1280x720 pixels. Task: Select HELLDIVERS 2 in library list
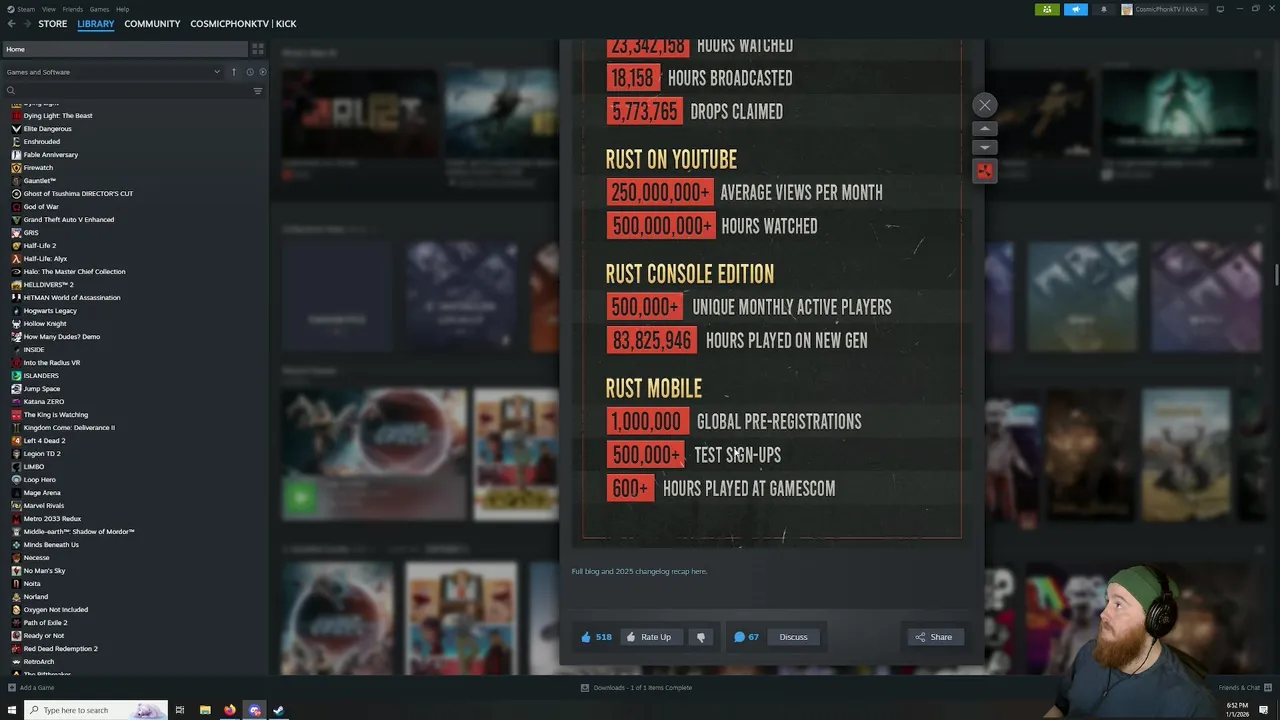[48, 285]
